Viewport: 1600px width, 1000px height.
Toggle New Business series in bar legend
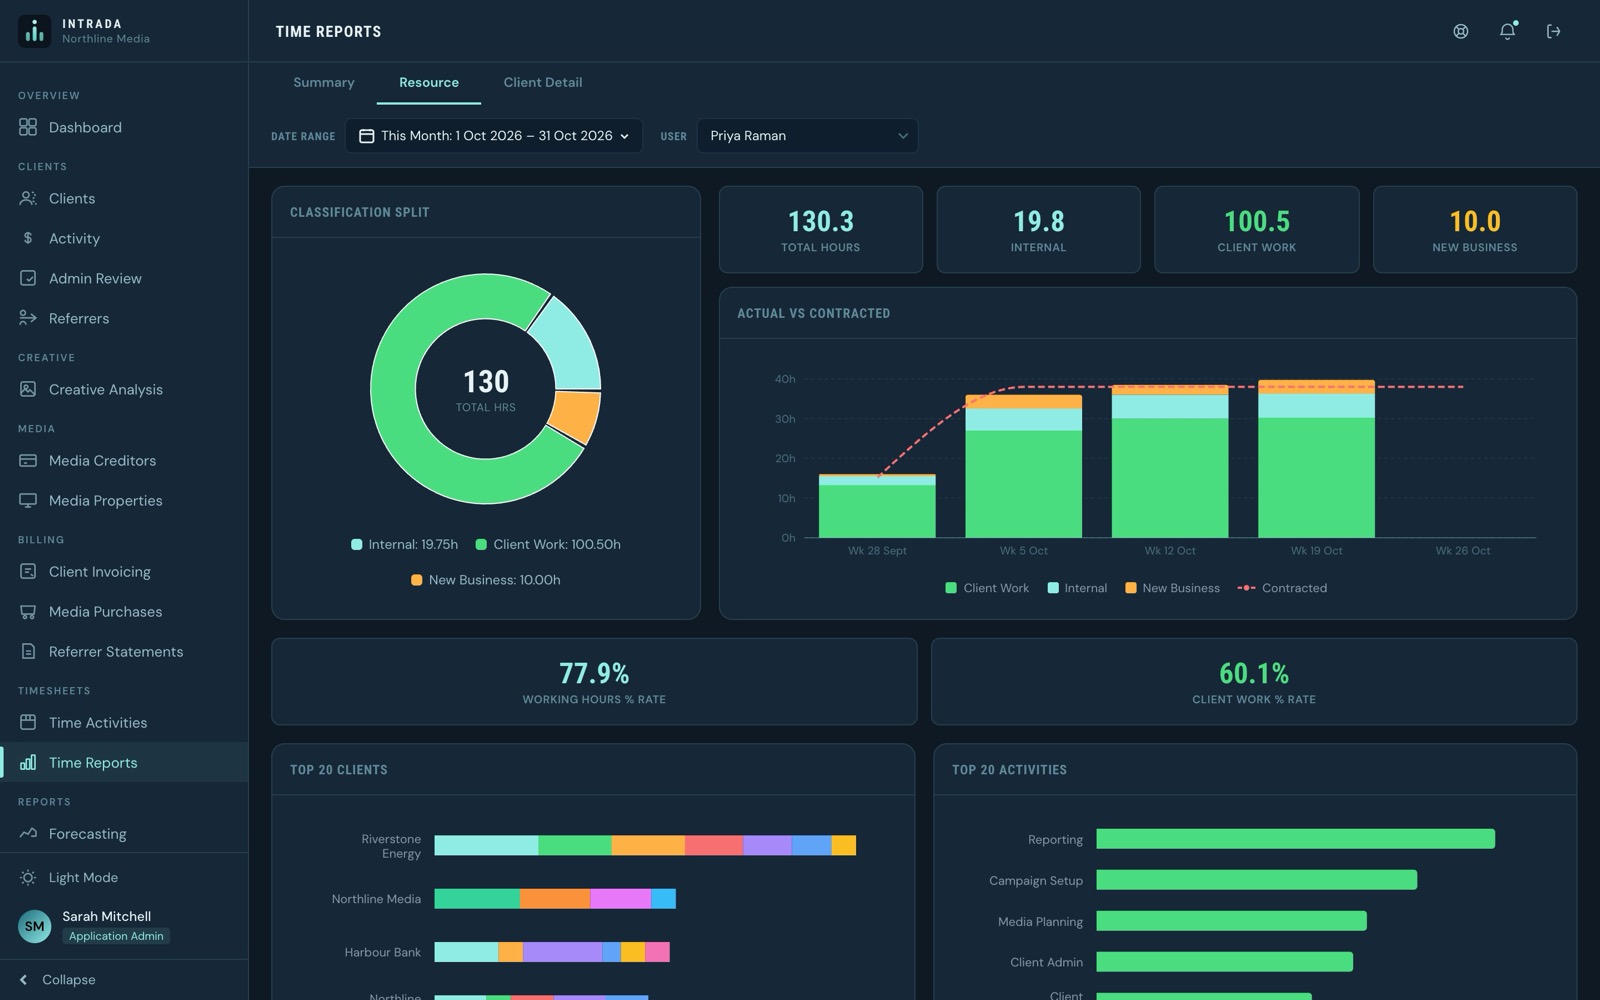point(1172,588)
